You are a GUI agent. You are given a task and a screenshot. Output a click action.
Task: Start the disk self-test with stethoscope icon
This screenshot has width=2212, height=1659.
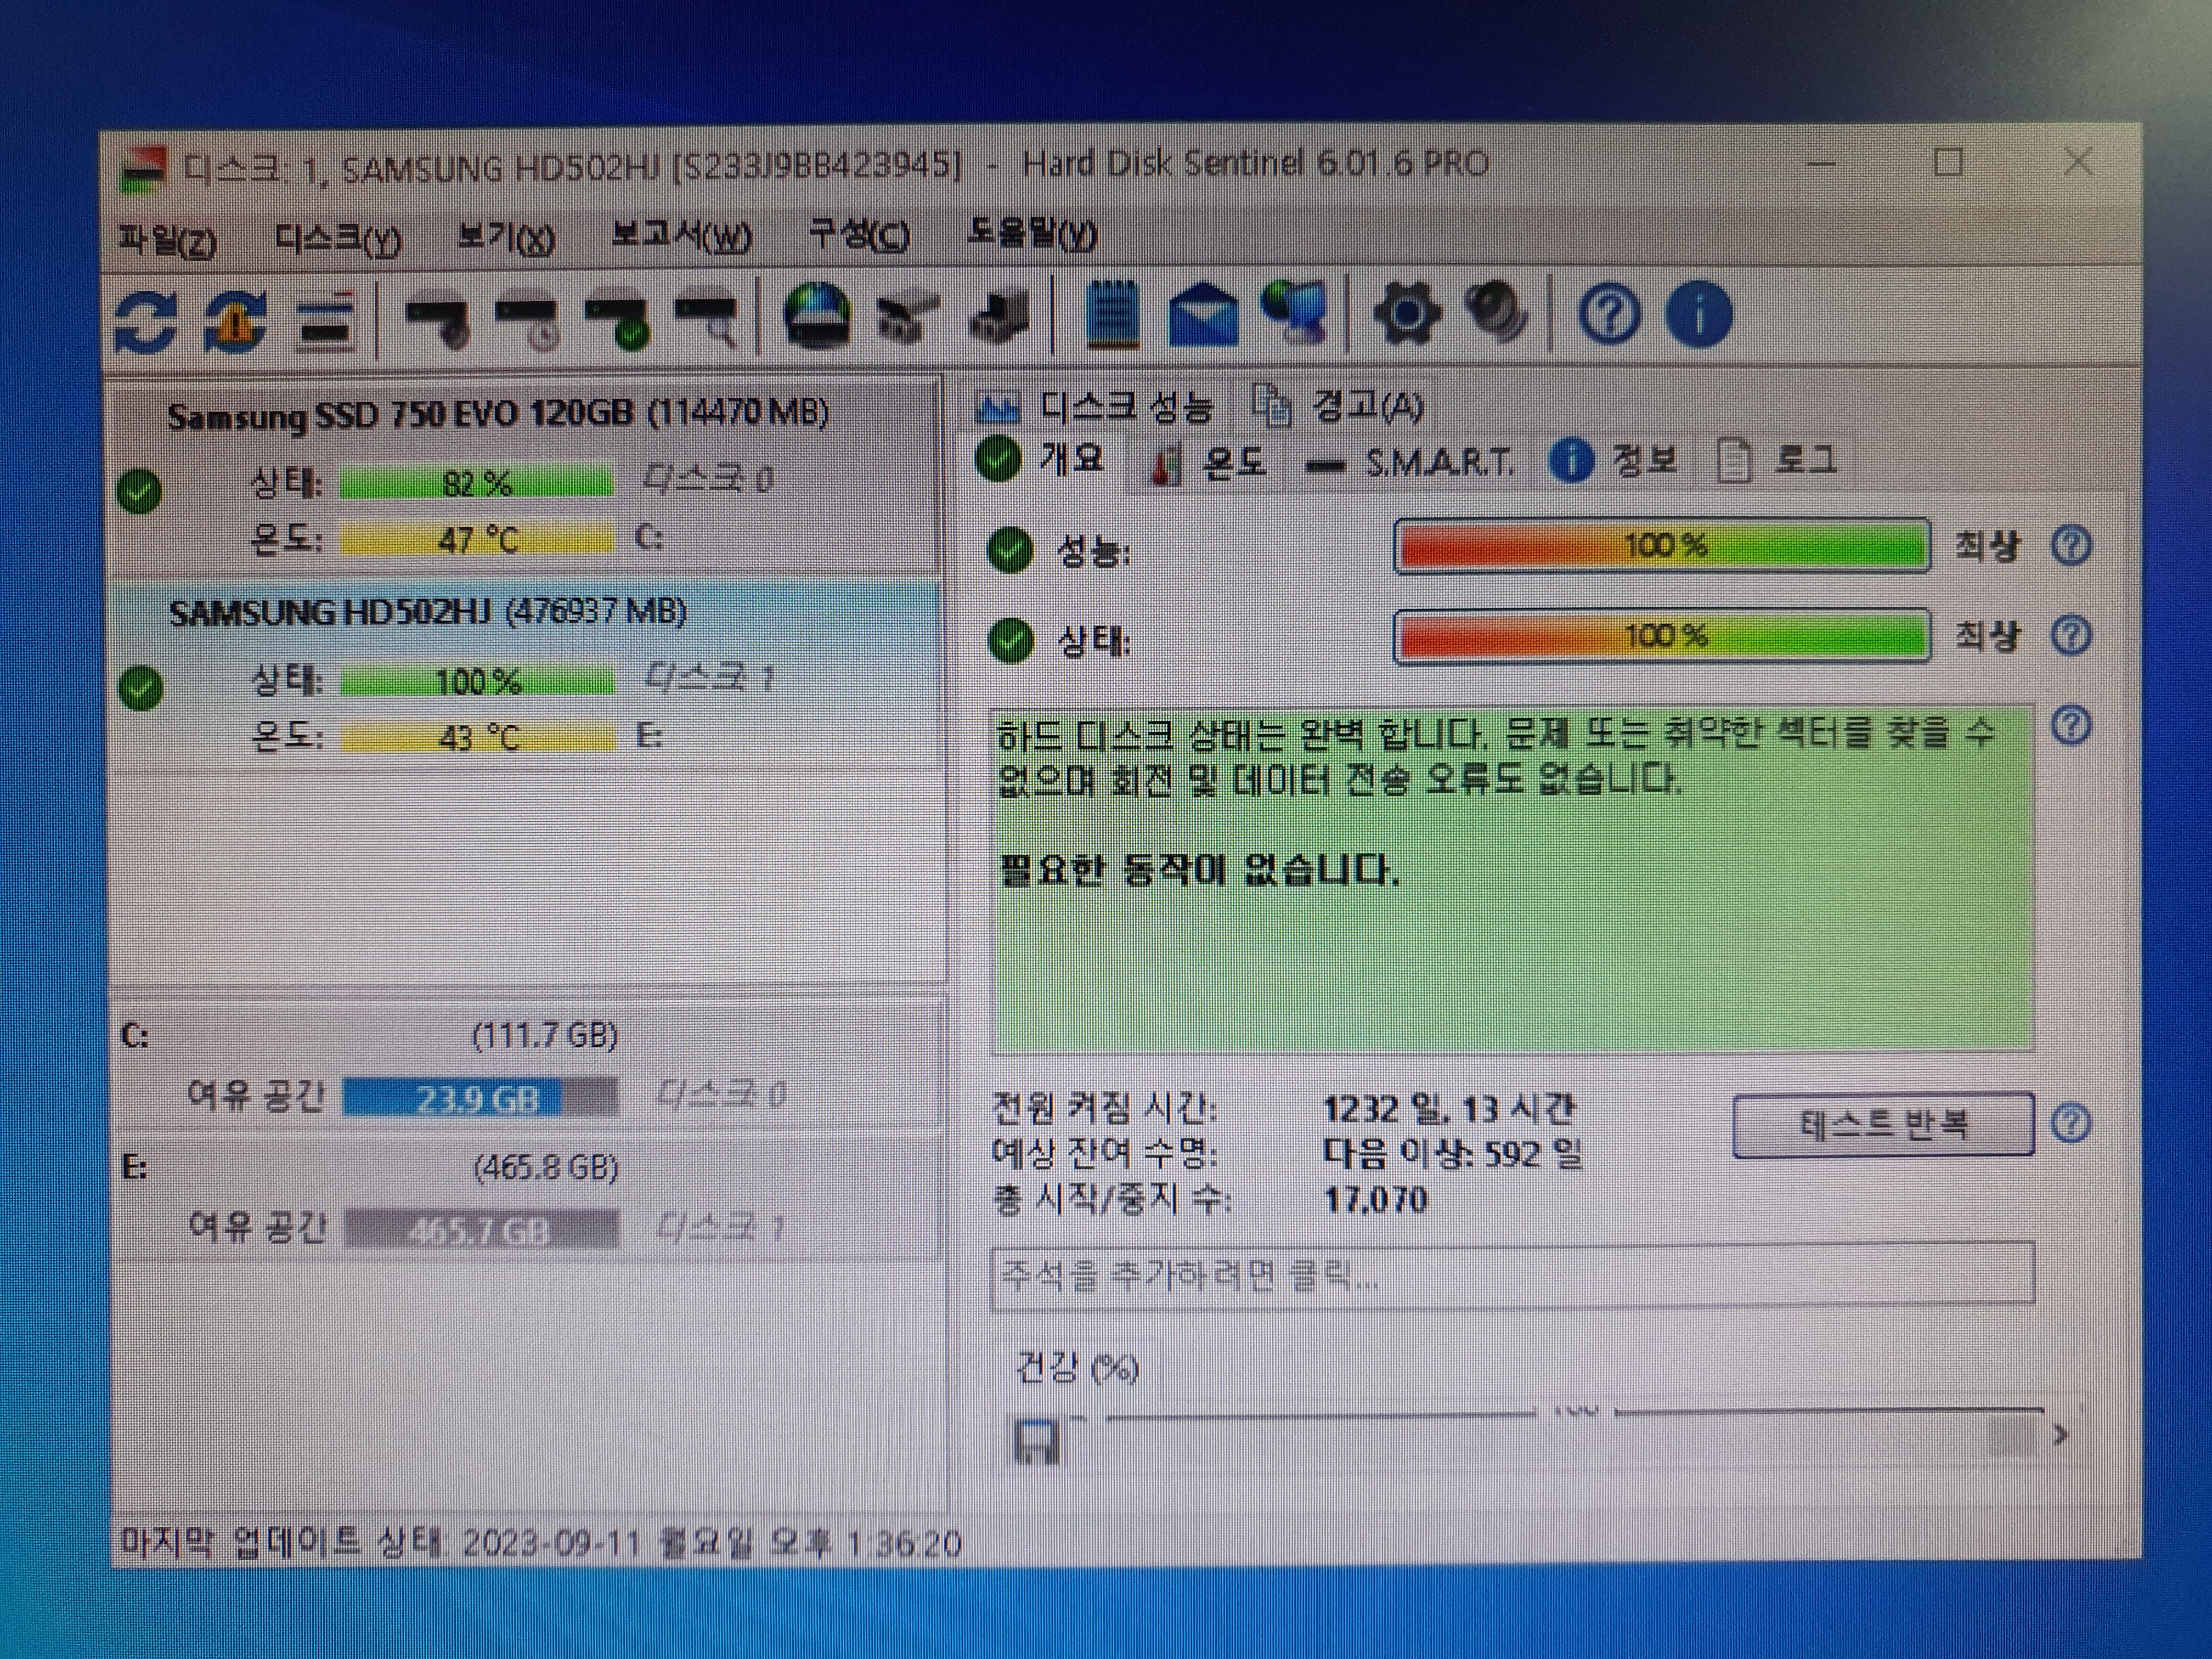point(438,322)
